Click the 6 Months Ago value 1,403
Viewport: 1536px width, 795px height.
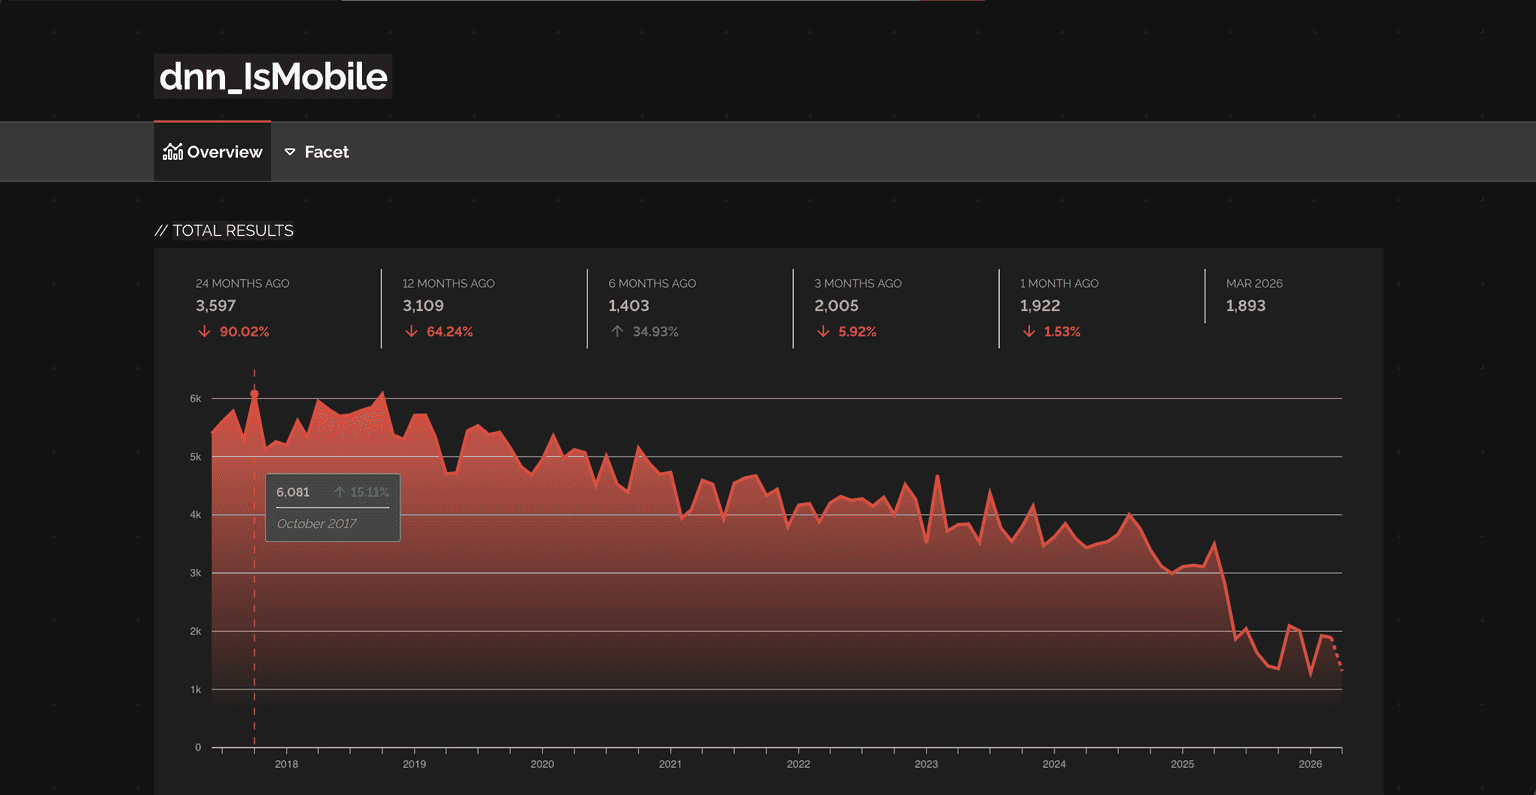coord(629,306)
